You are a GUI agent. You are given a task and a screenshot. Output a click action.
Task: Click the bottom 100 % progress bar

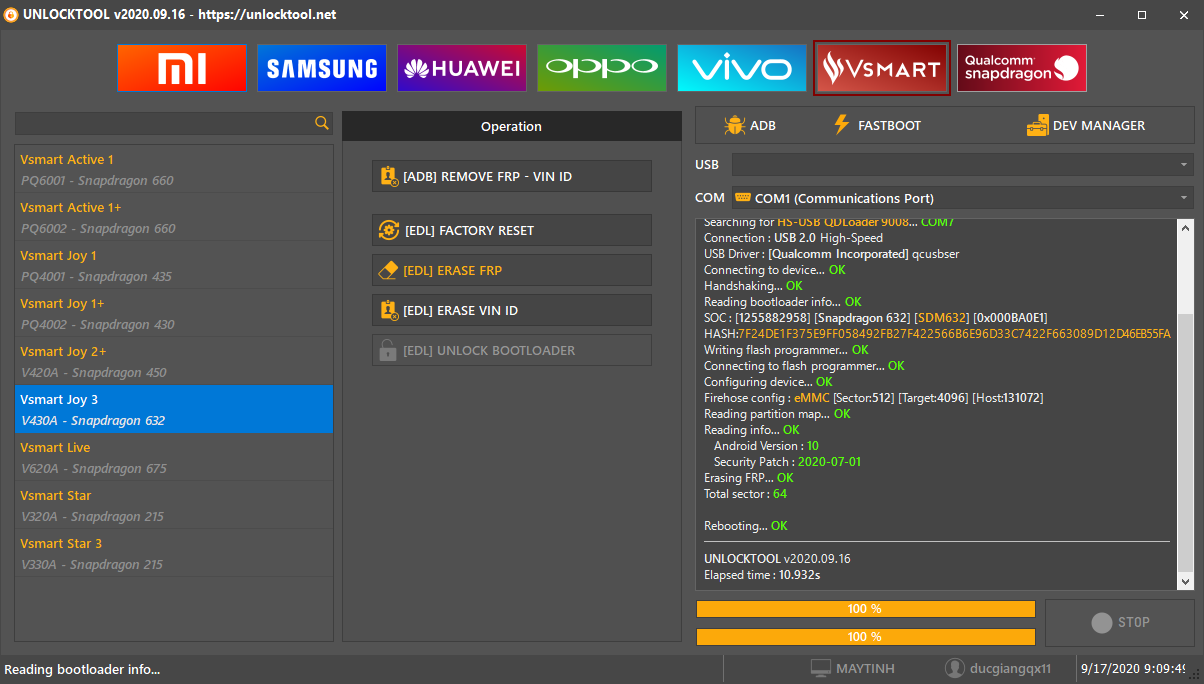865,637
